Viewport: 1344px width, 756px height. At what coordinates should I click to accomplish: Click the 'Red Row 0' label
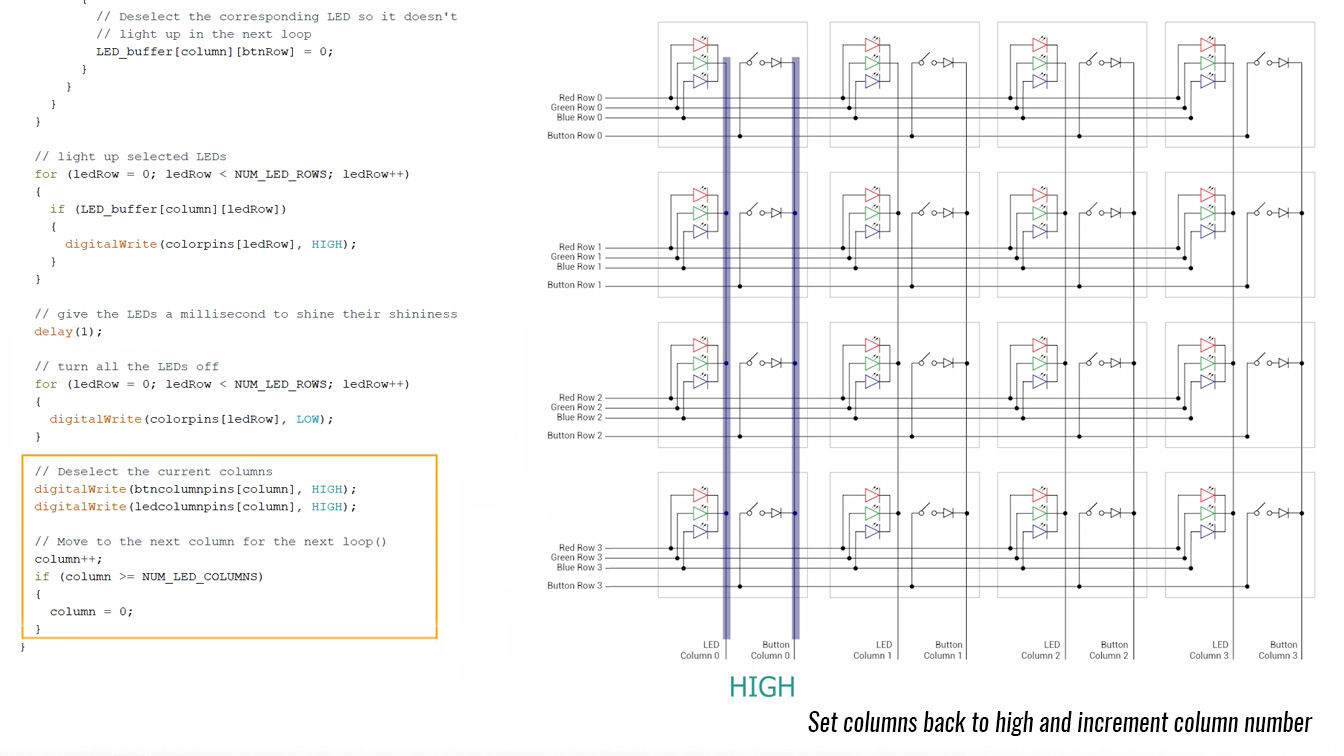click(x=580, y=98)
